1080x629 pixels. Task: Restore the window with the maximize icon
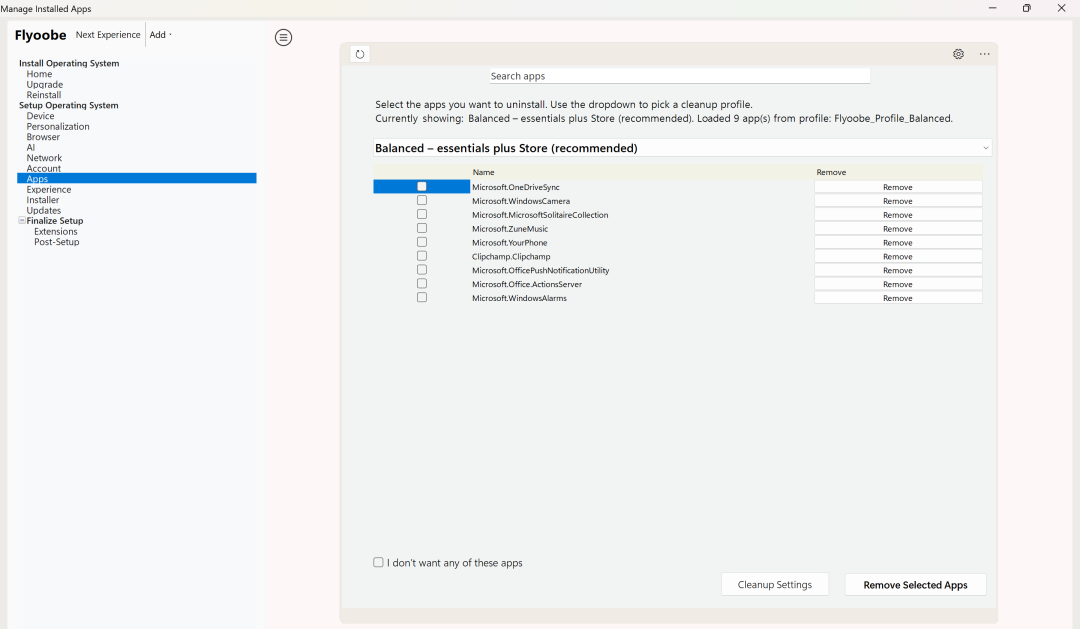[1026, 8]
